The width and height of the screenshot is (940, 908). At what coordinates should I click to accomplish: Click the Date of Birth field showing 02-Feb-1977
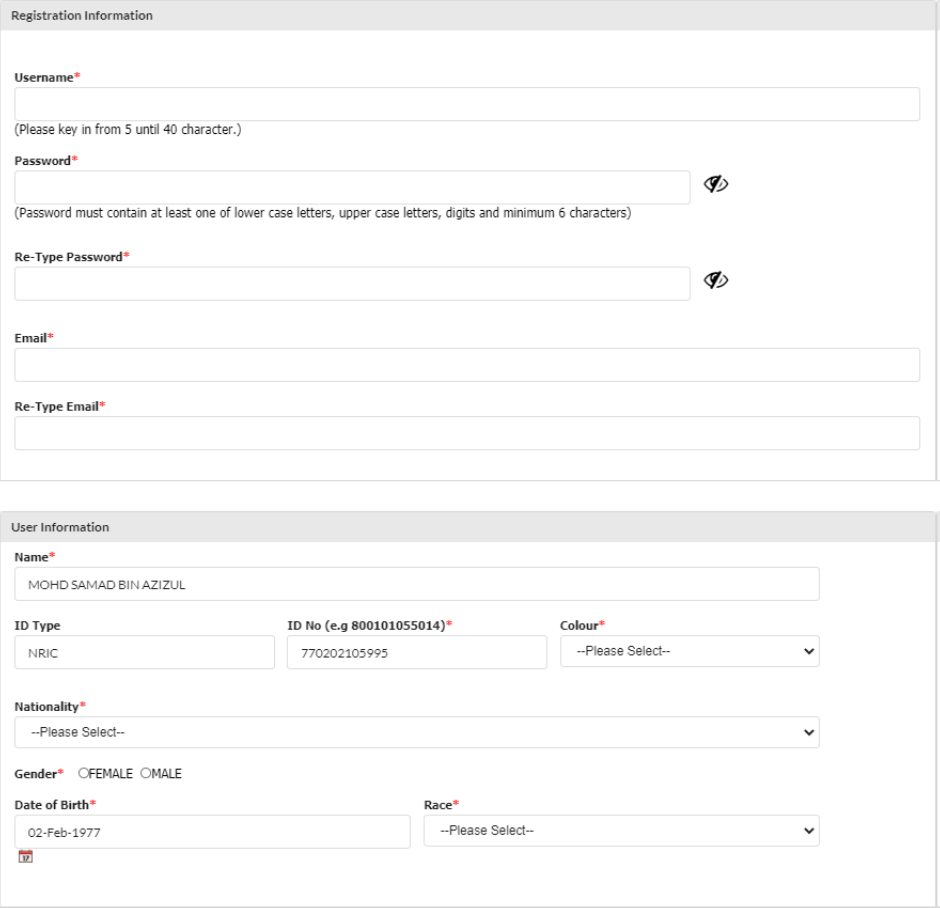pos(212,831)
